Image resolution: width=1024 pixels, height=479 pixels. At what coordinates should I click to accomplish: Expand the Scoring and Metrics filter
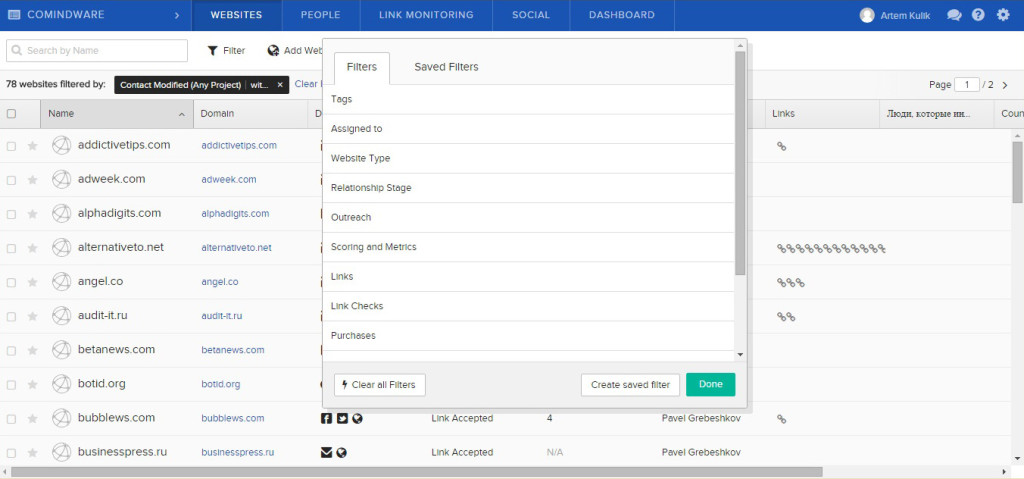coord(373,247)
